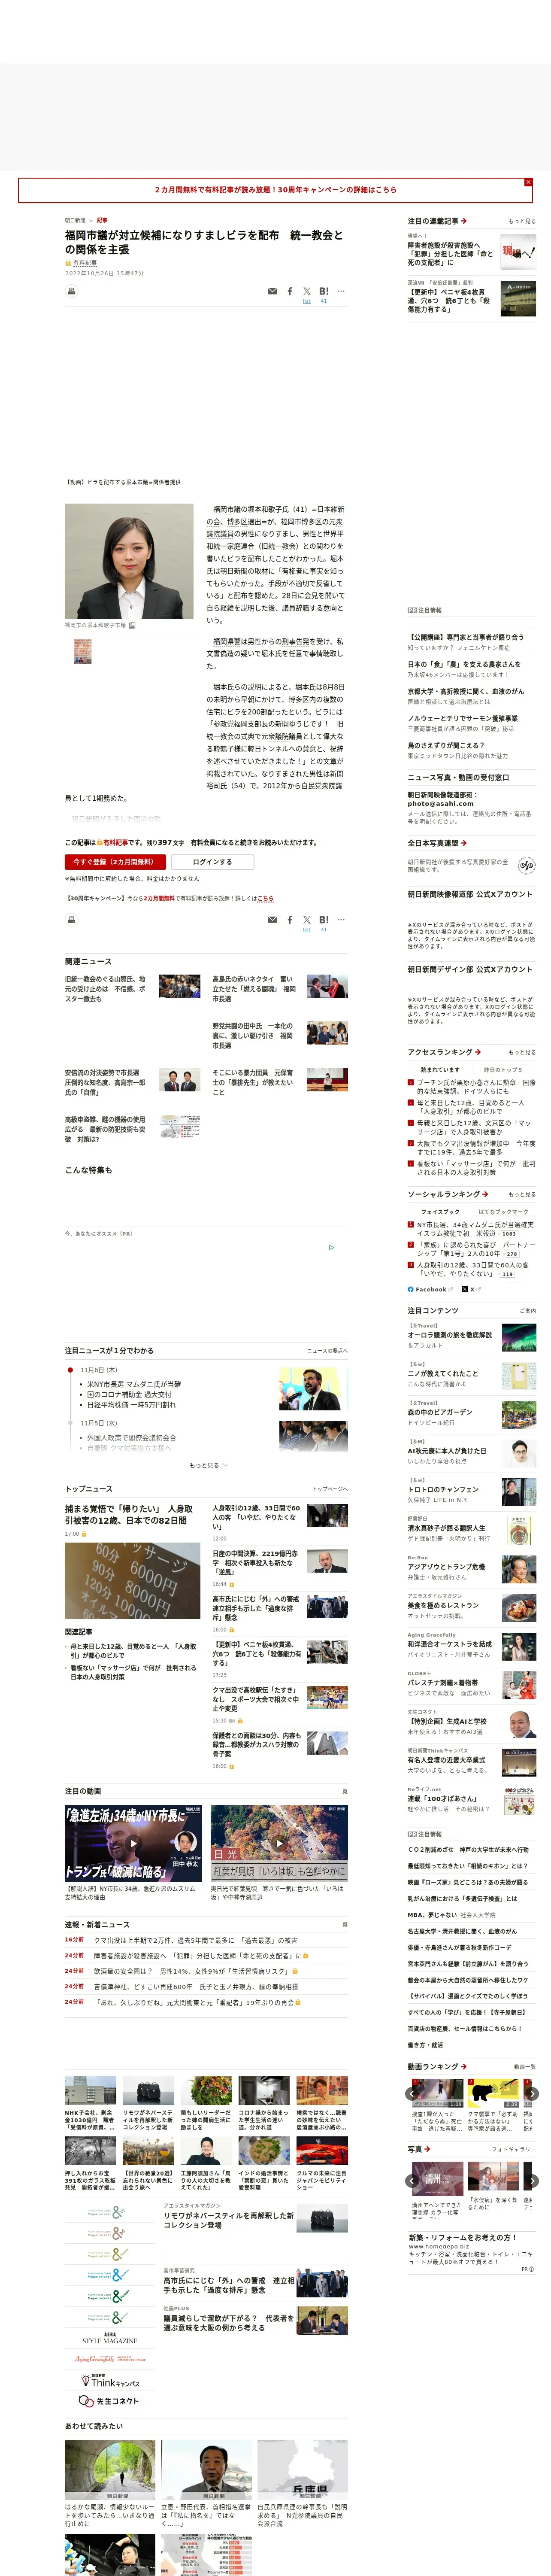The image size is (551, 2576).
Task: Open the ノルウェーとチリでサーモン養殖事業 PR link
Action: coord(462,718)
